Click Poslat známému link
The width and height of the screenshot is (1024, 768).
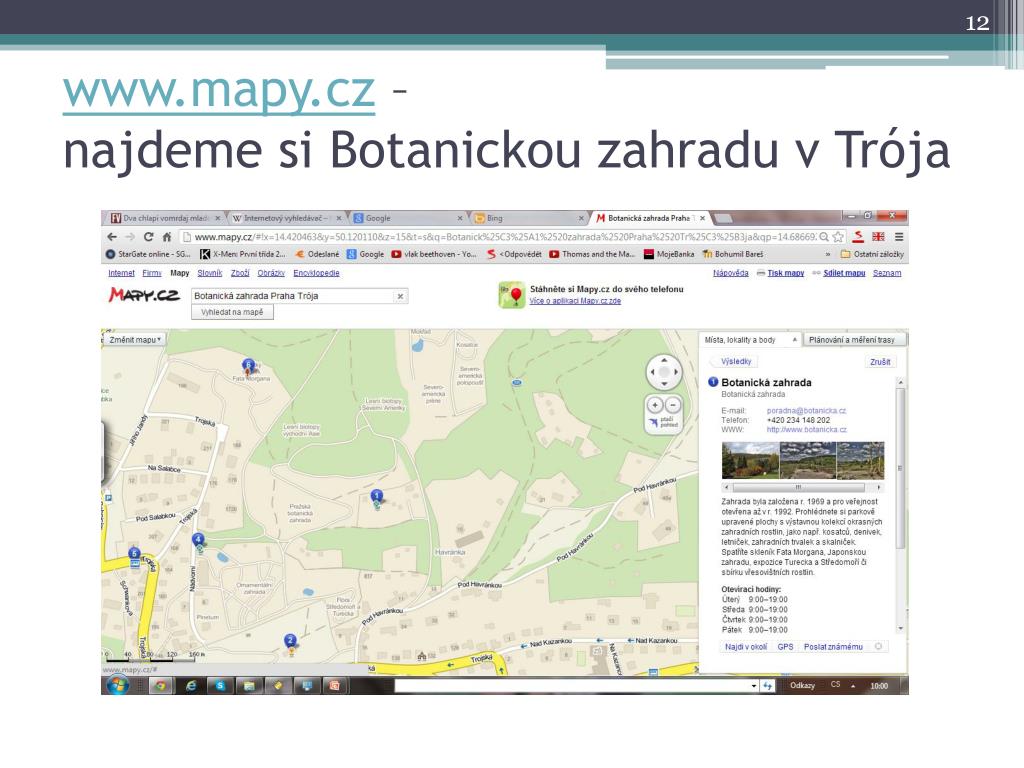pos(833,647)
